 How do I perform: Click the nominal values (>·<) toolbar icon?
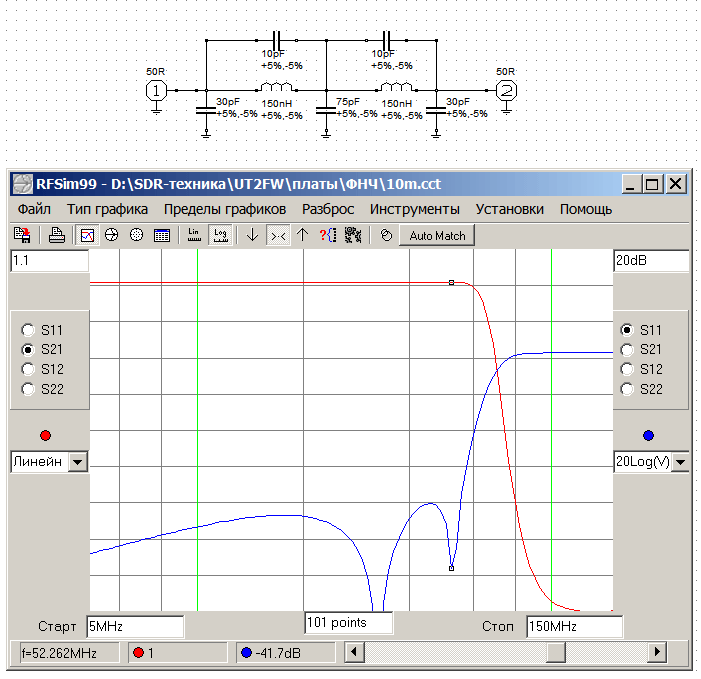point(278,235)
